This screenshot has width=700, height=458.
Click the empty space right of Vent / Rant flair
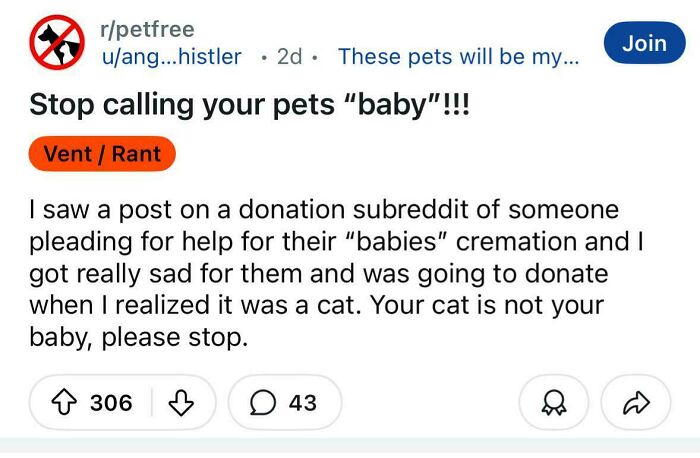pos(420,154)
